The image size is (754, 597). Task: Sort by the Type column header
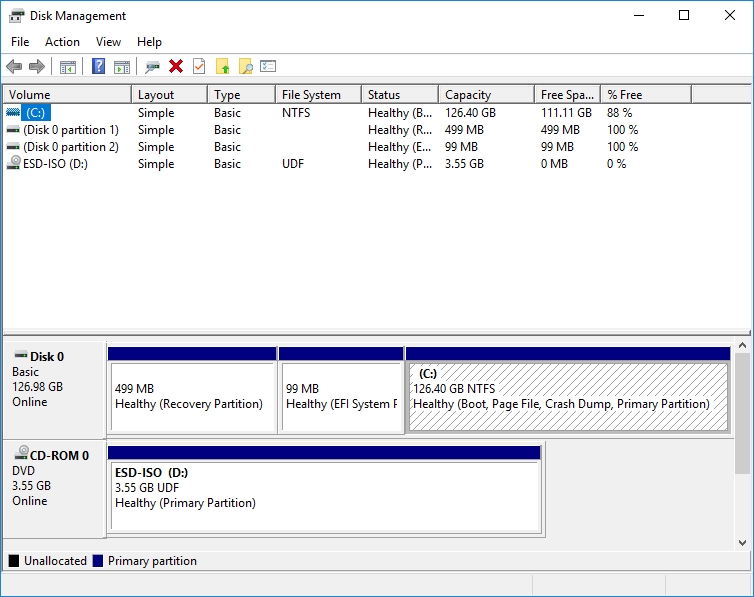click(x=242, y=95)
